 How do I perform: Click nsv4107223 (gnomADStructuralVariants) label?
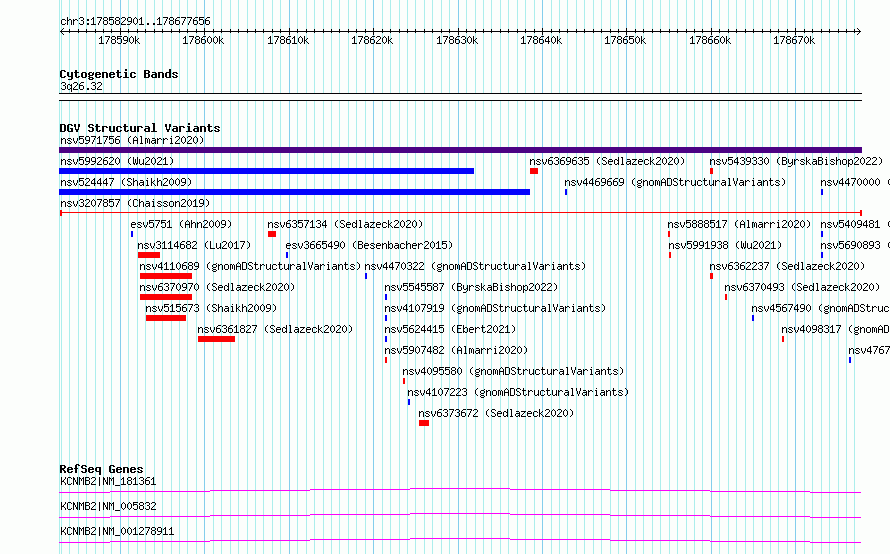pos(518,392)
